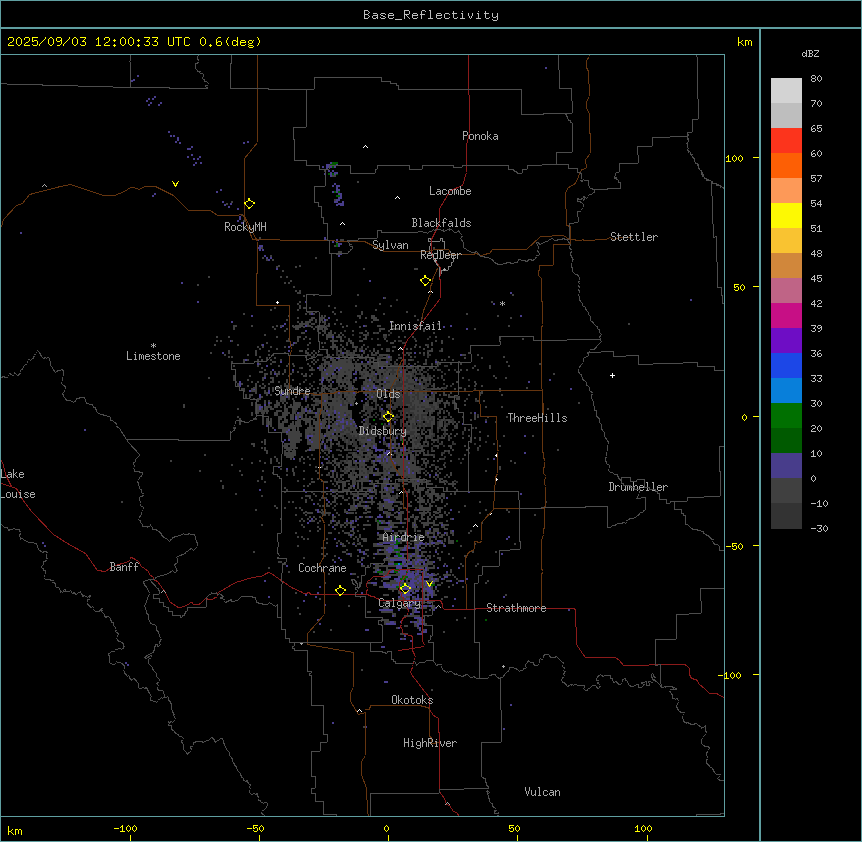This screenshot has height=842, width=862.
Task: Click the Olds label
Action: 388,394
